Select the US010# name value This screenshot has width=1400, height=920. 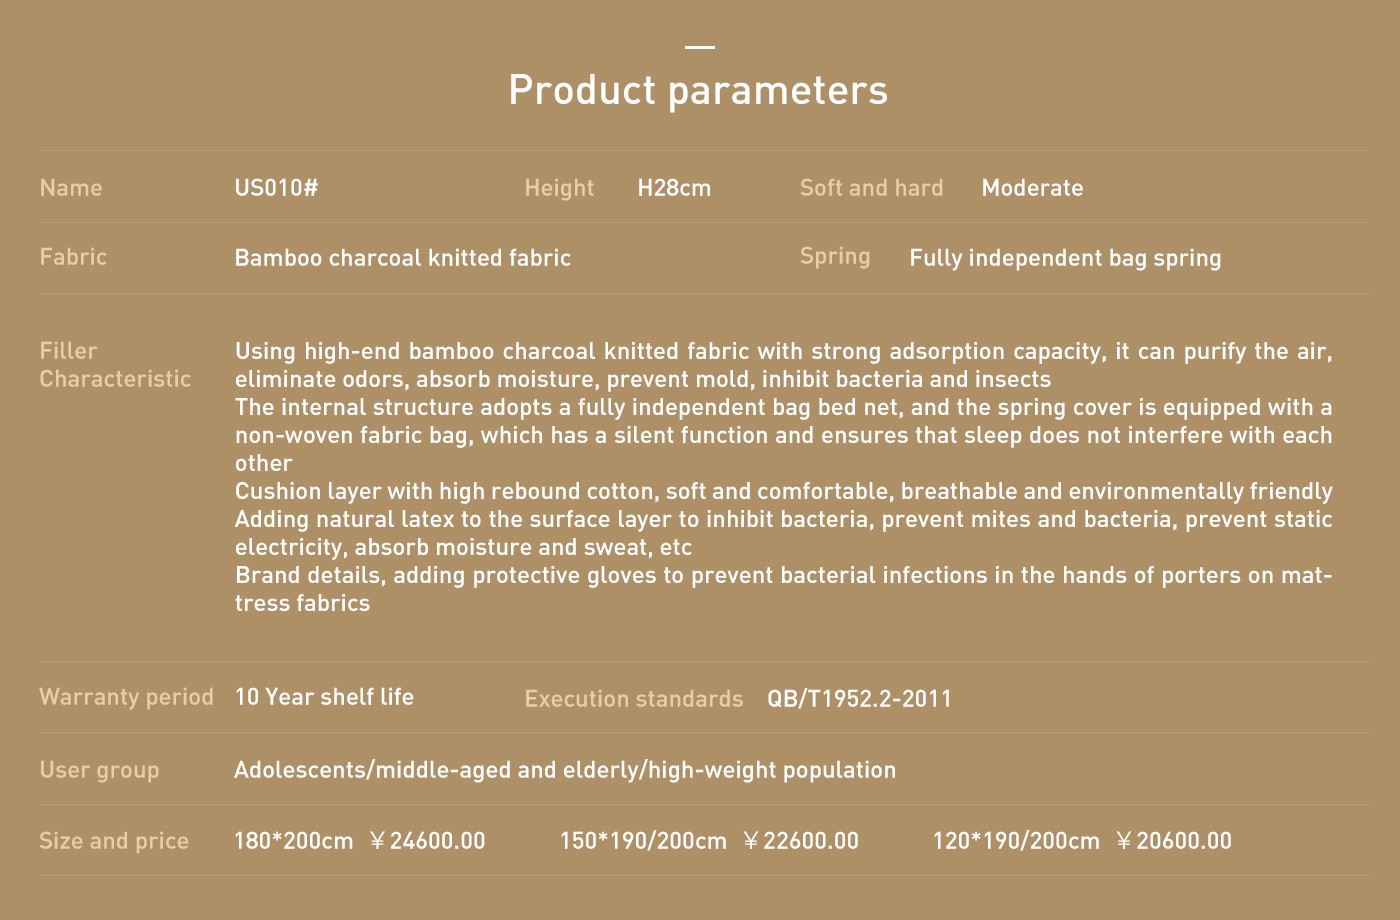[276, 188]
